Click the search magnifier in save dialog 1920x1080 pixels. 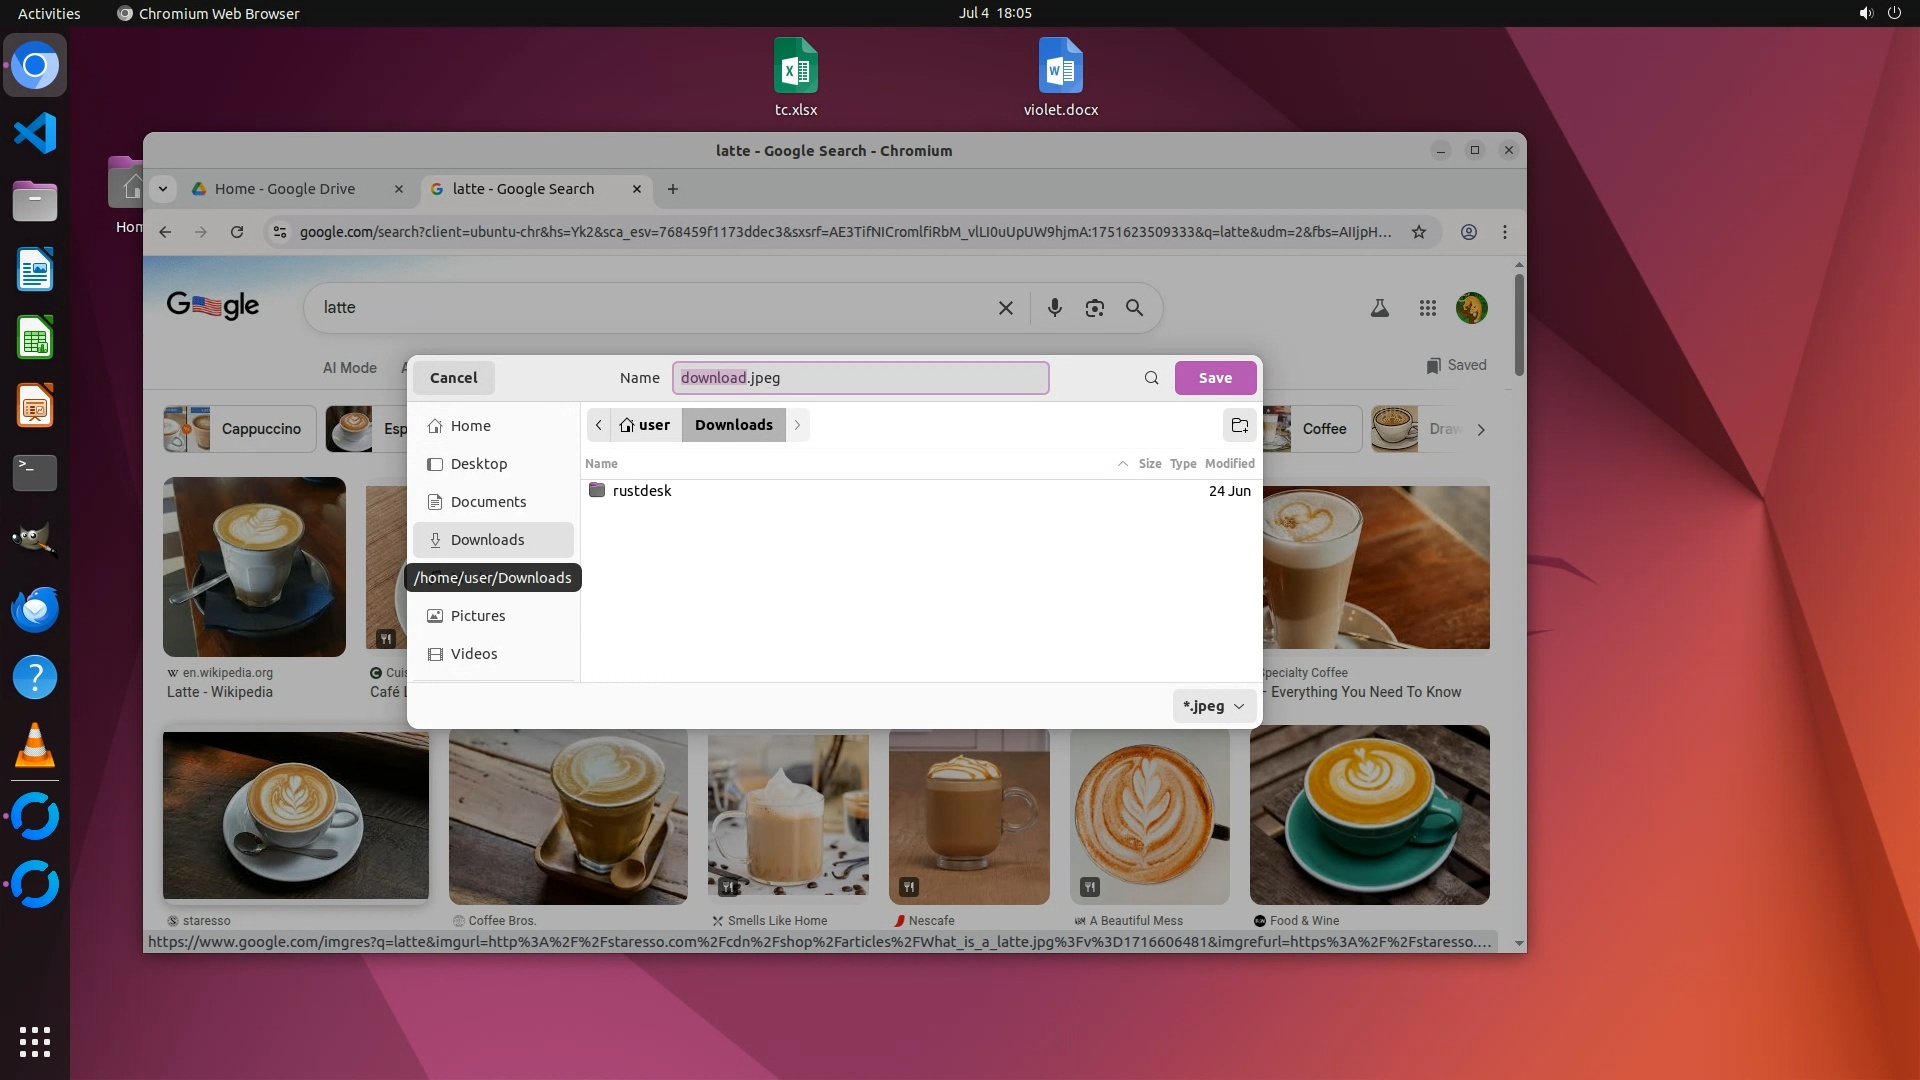point(1151,378)
